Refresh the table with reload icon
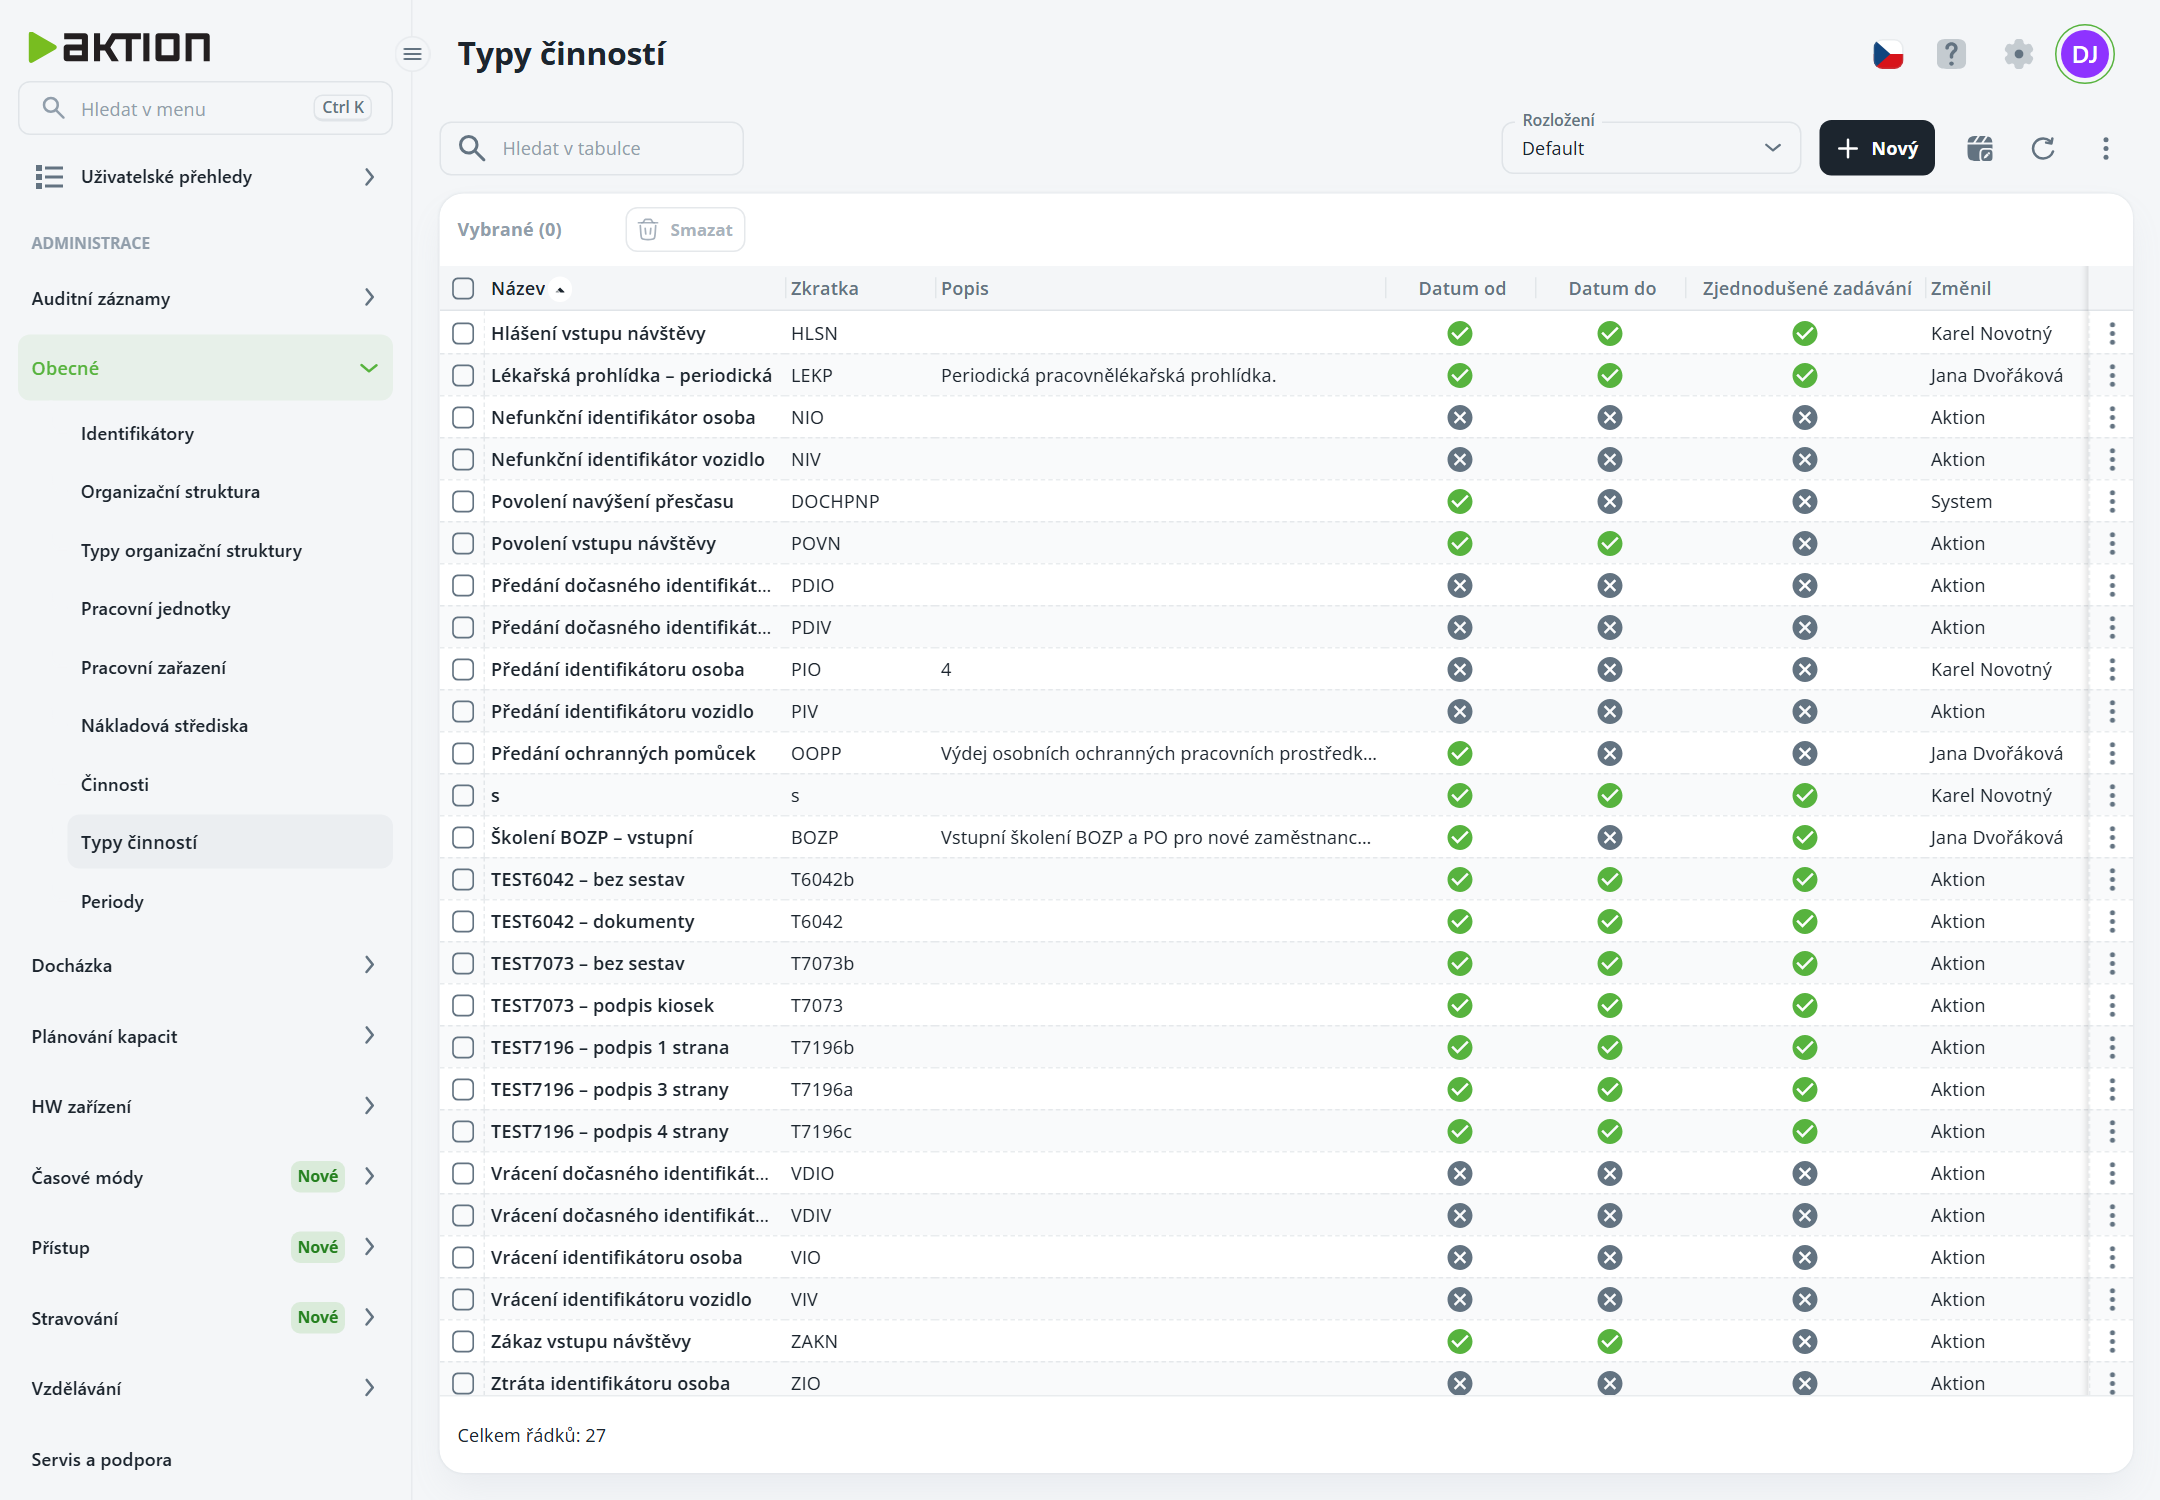This screenshot has width=2160, height=1500. [x=2043, y=149]
